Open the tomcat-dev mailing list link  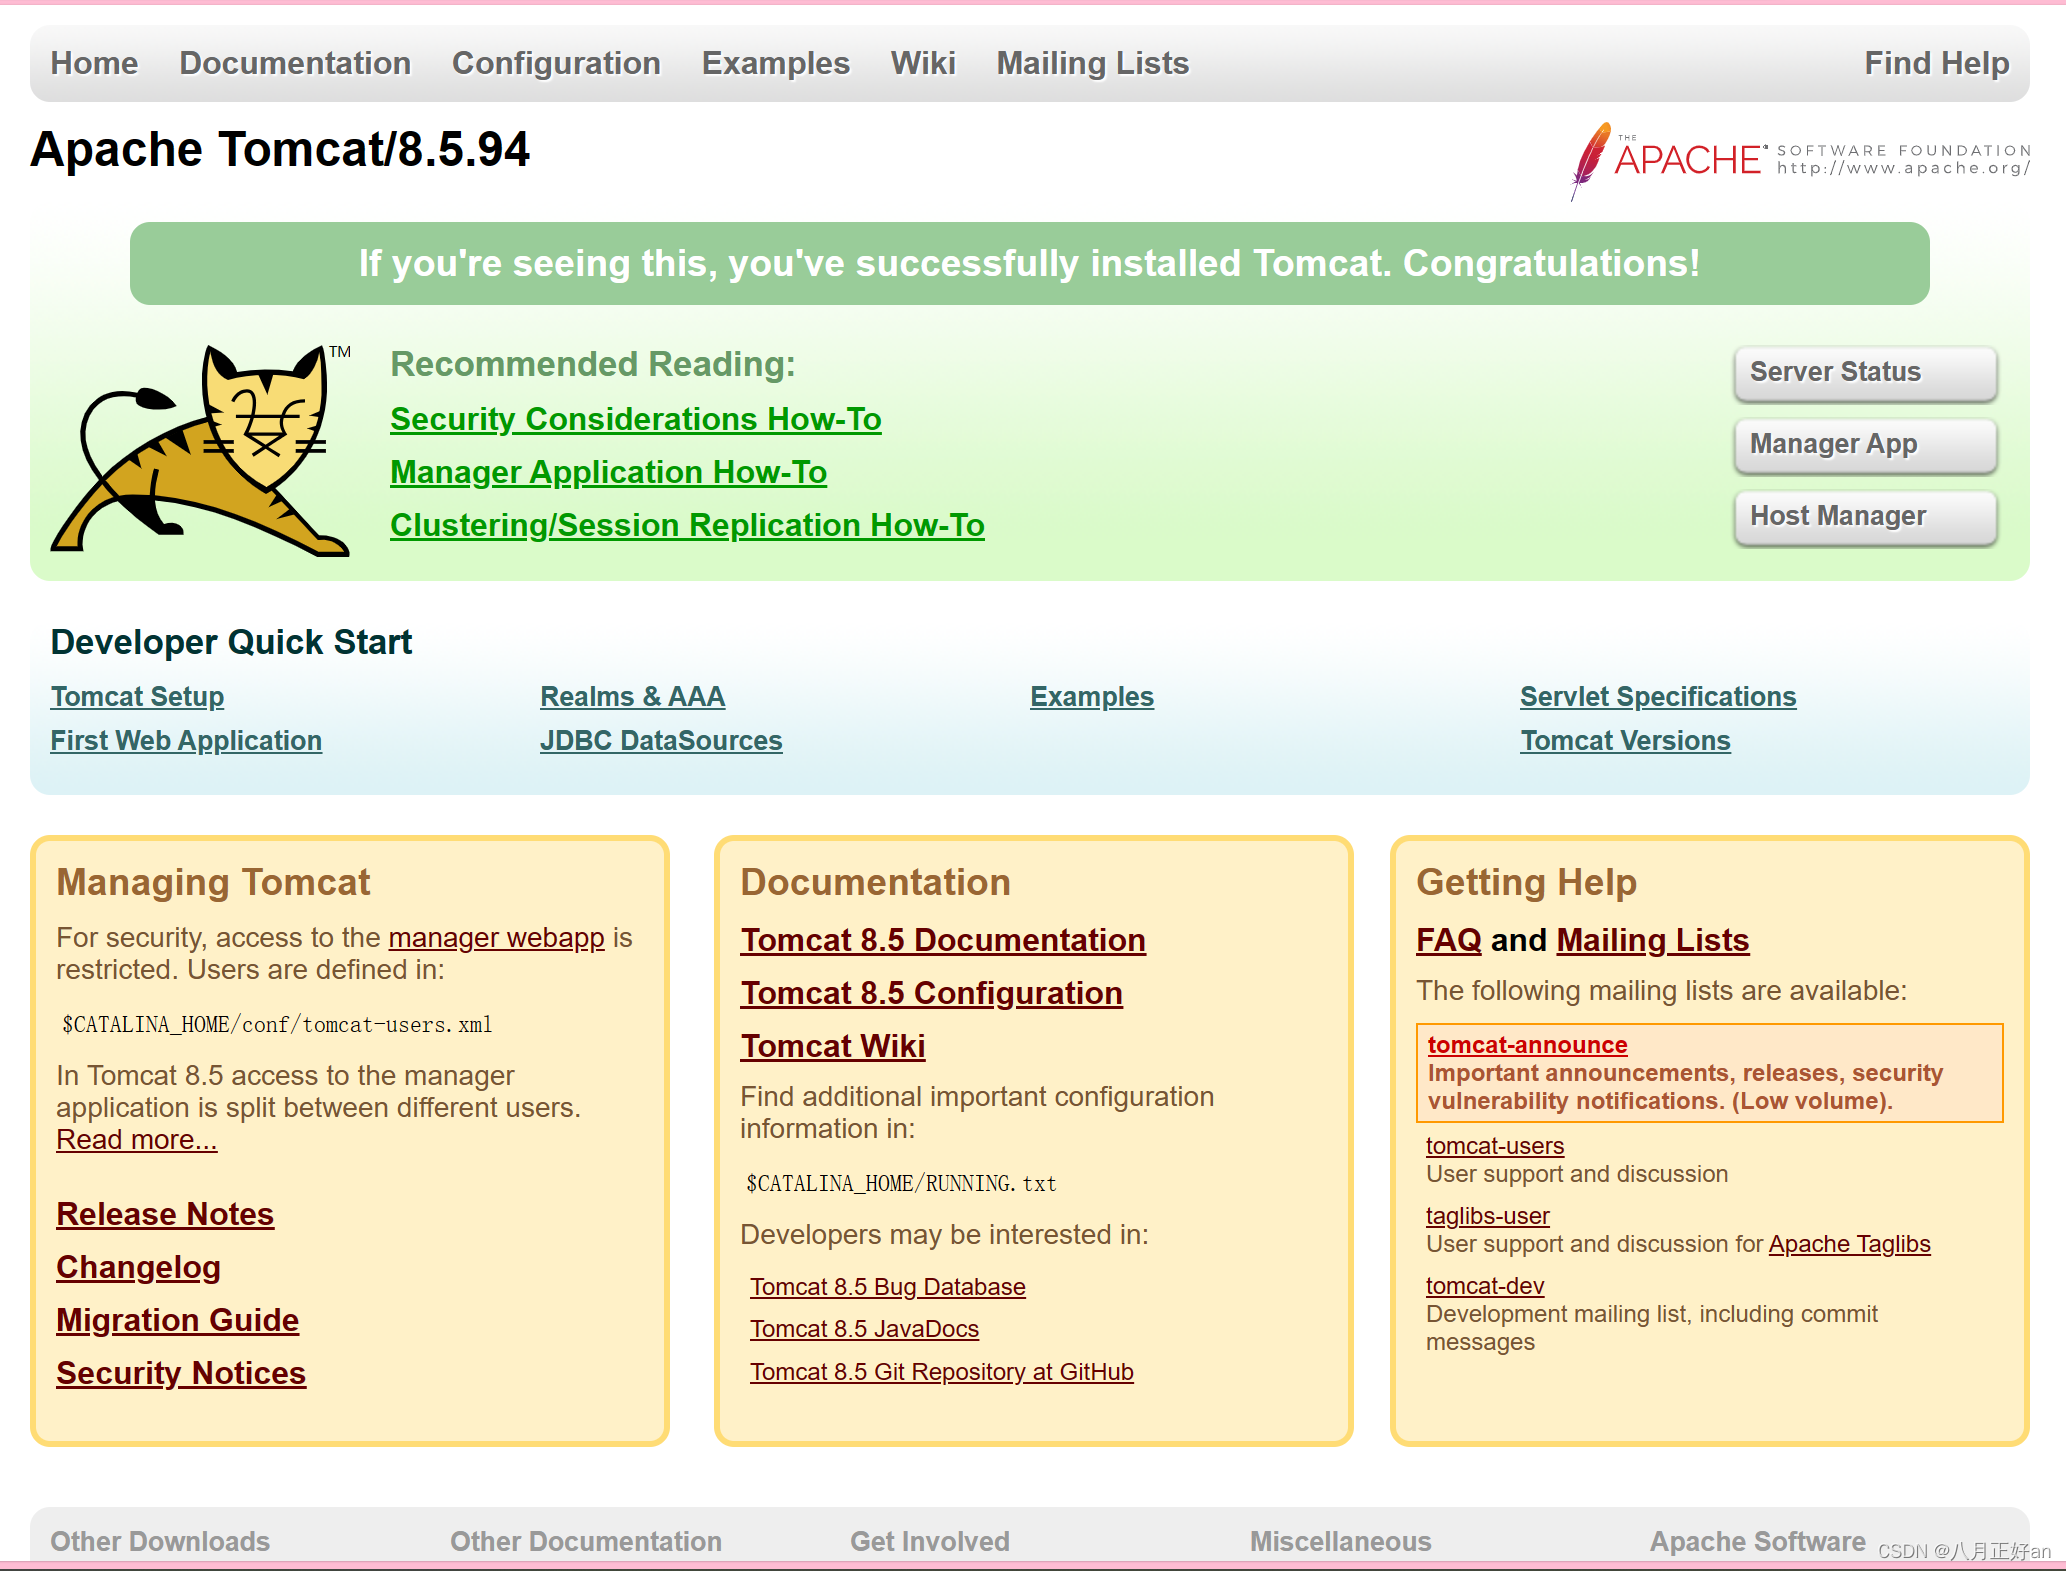(1484, 1286)
